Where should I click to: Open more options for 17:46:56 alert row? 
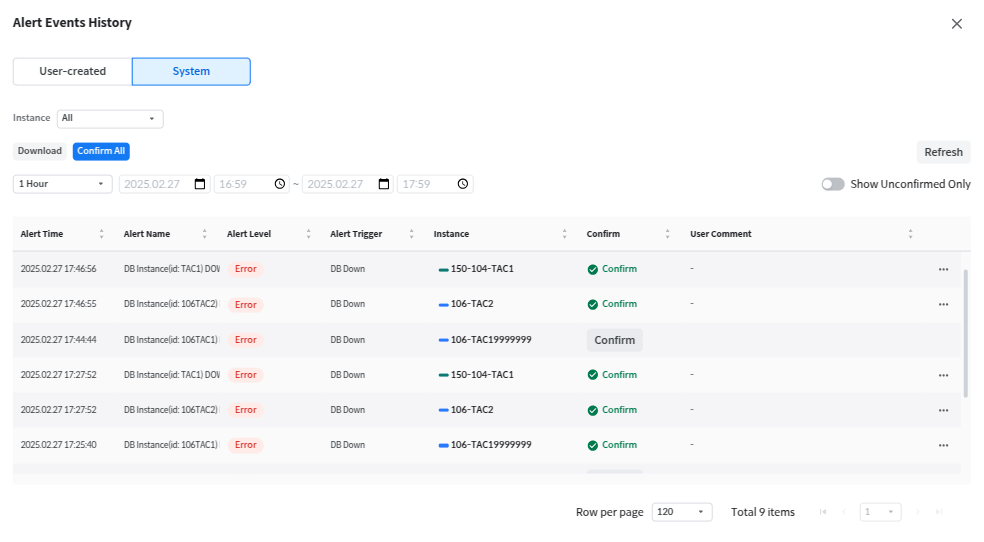click(x=943, y=269)
